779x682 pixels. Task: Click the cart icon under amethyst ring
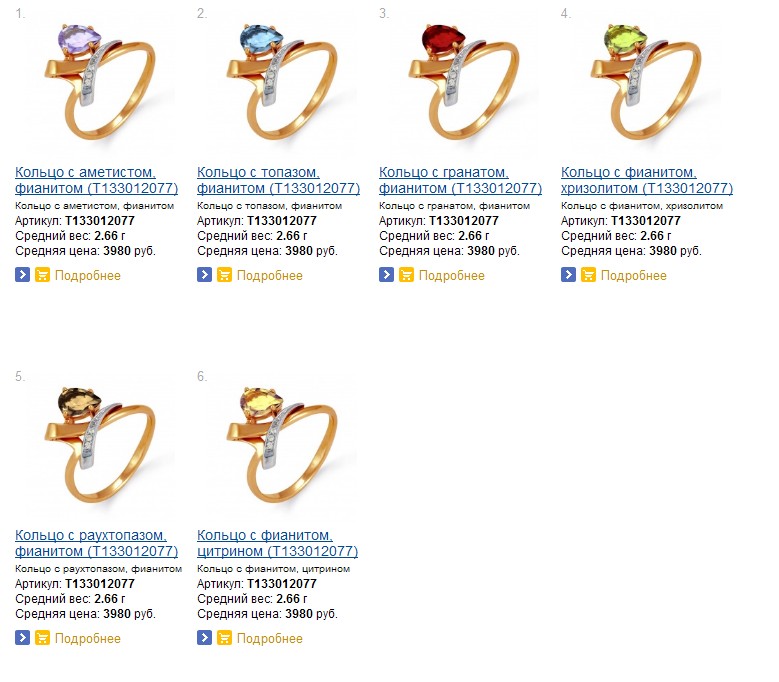42,275
